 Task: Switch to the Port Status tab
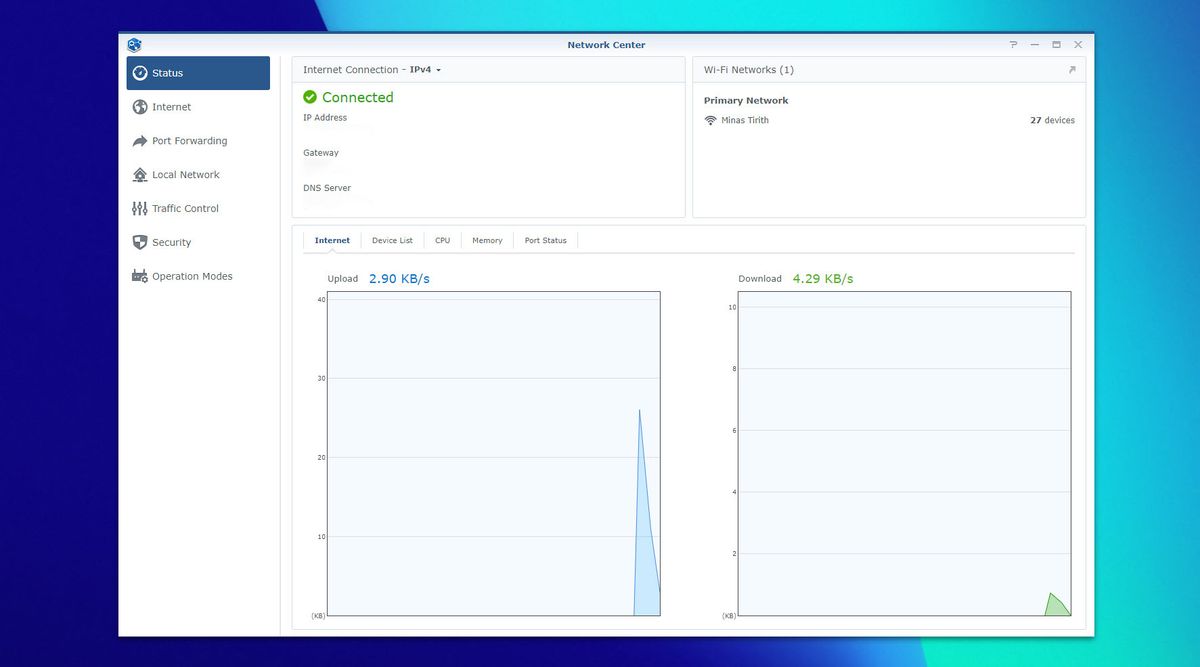pyautogui.click(x=546, y=241)
